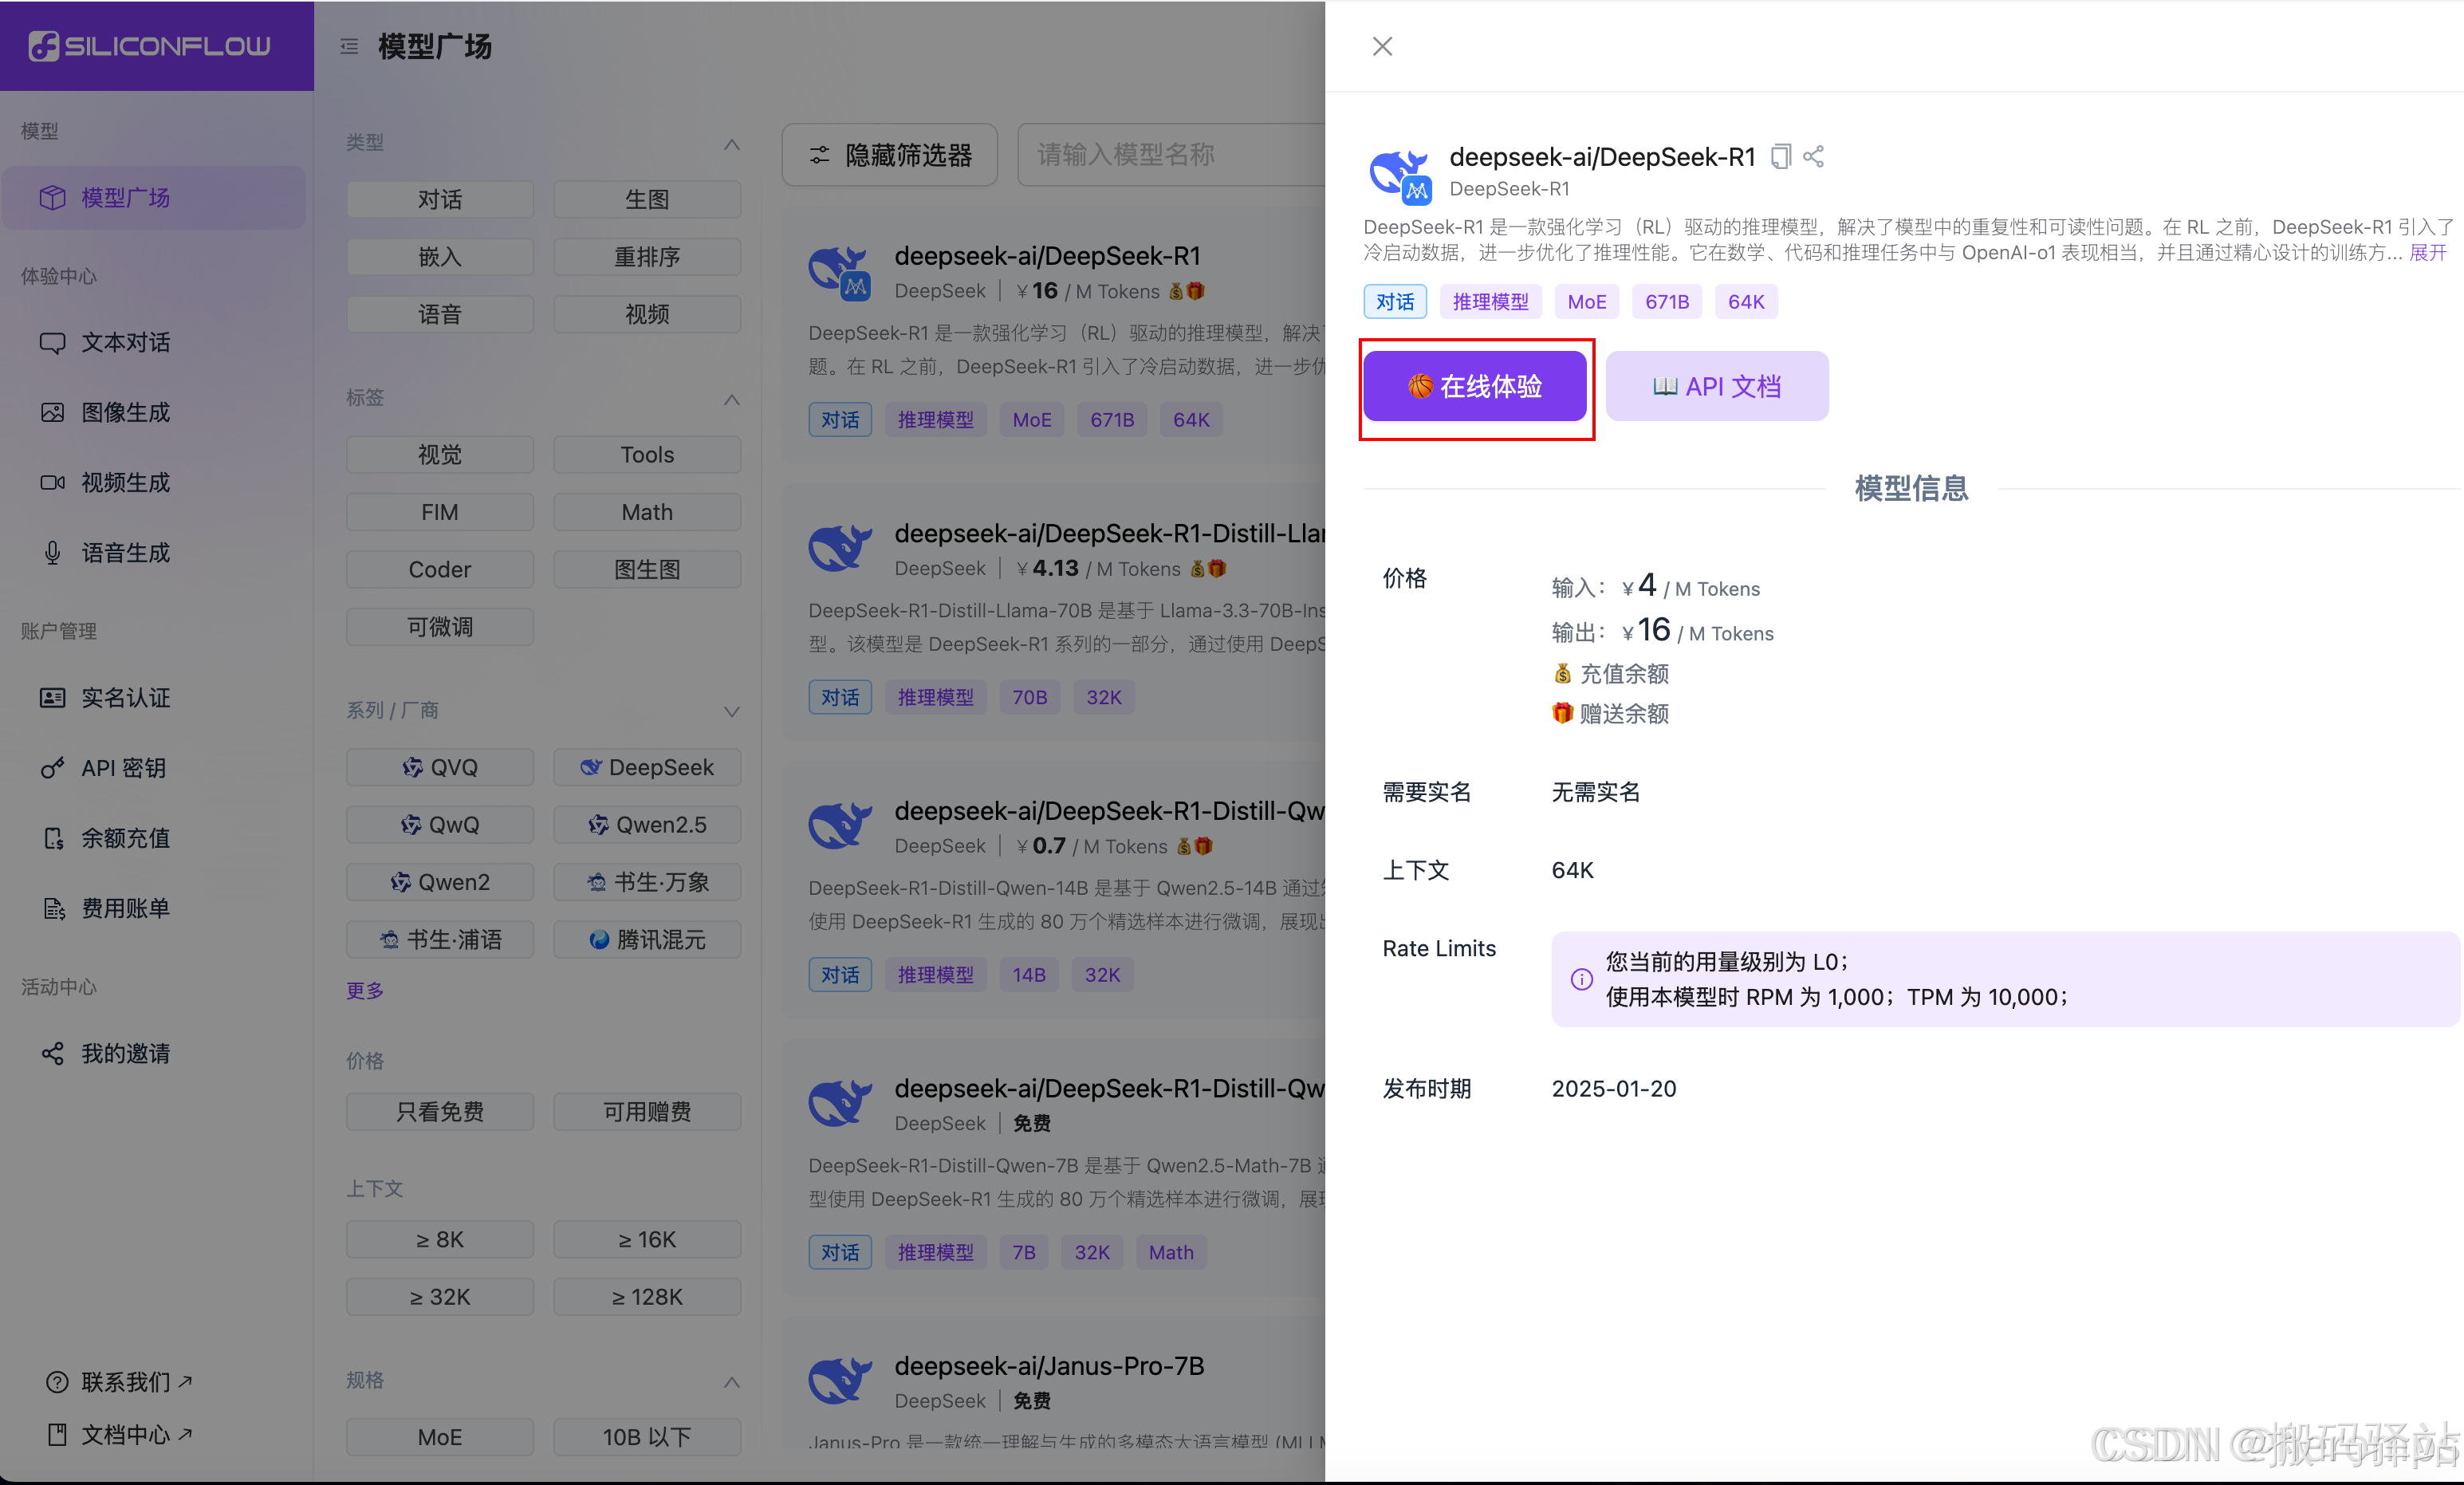Expand the 系列/厂商 filter section

pyautogui.click(x=731, y=712)
